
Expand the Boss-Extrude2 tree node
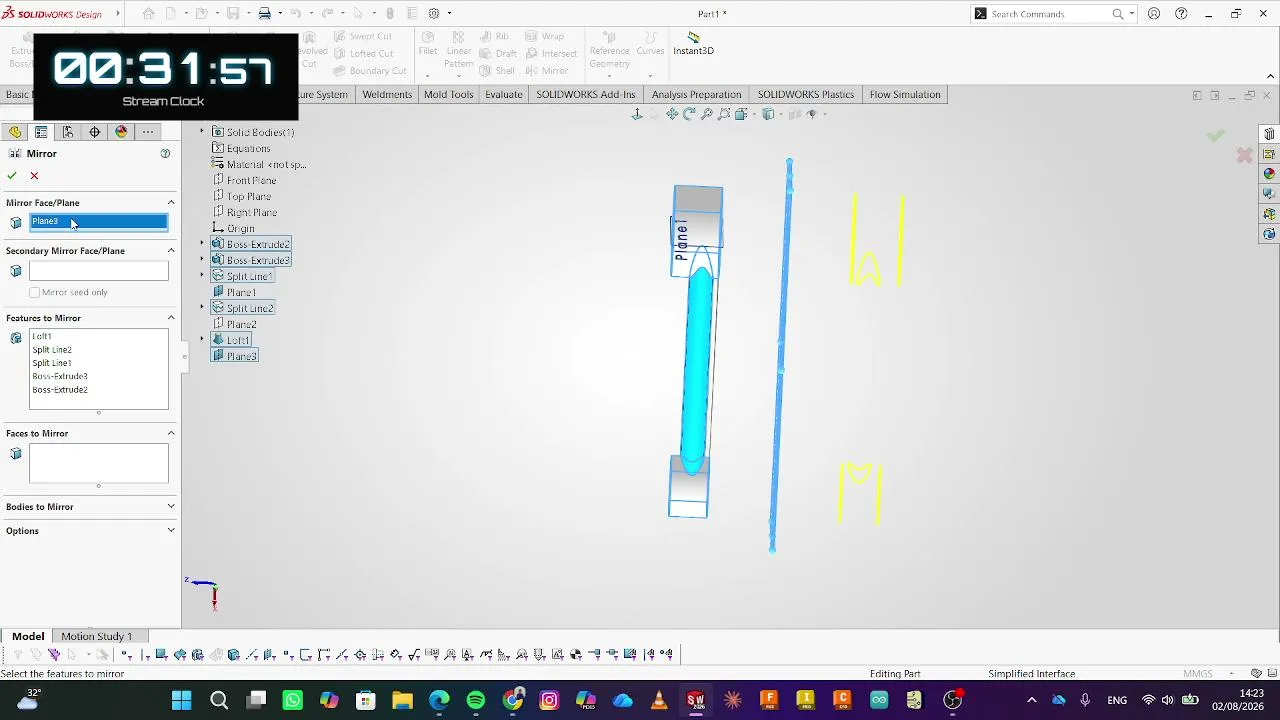pos(202,244)
